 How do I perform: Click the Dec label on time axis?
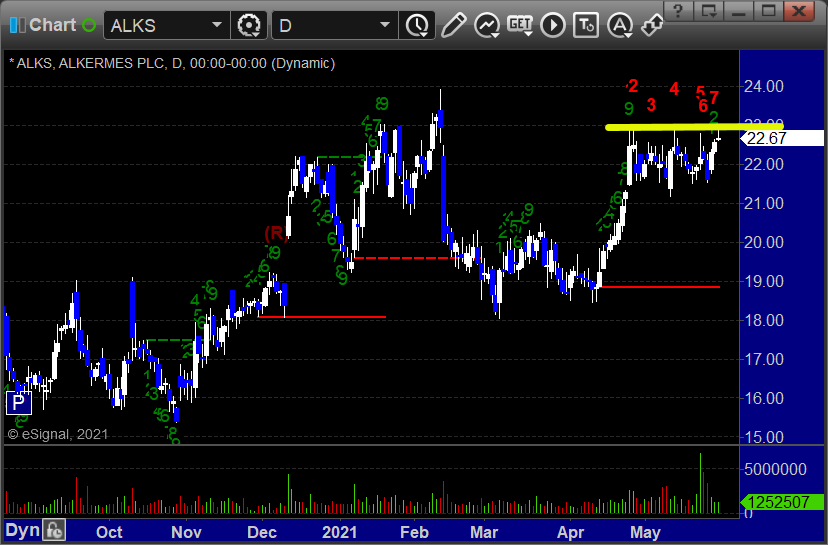click(x=262, y=532)
